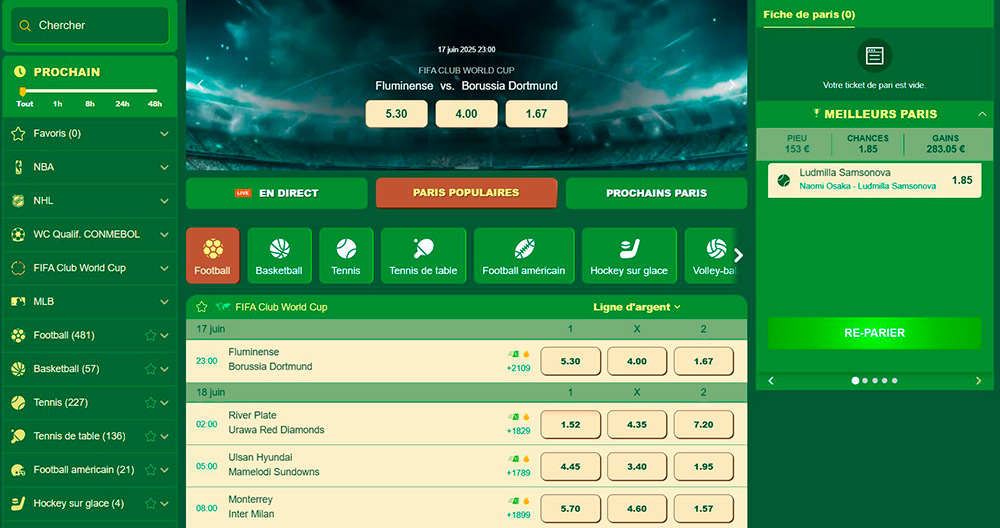
Task: Open the Ligne d'argent dropdown
Action: pyautogui.click(x=636, y=307)
